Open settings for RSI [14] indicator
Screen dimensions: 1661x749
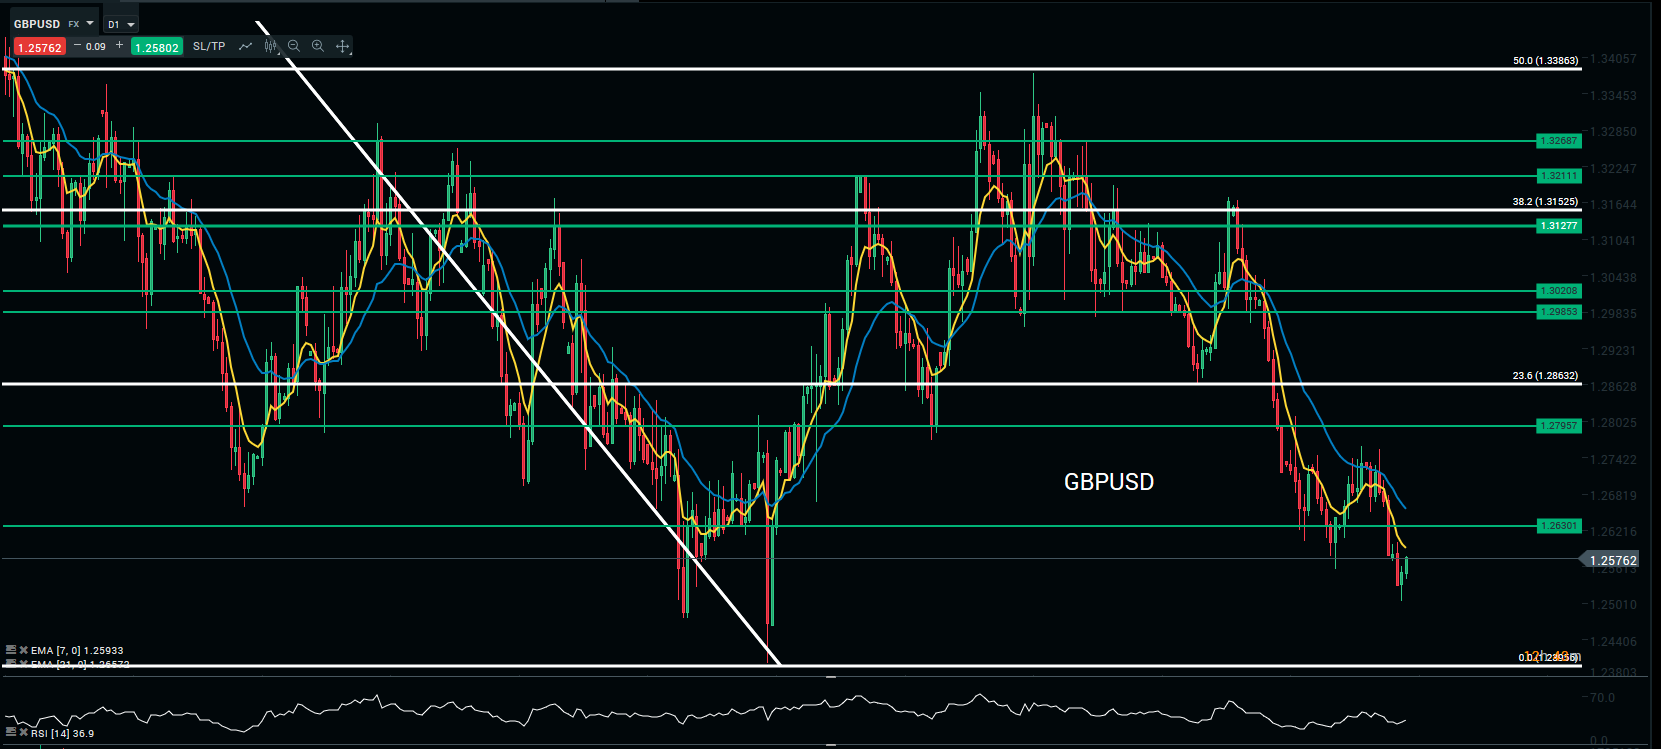[11, 733]
